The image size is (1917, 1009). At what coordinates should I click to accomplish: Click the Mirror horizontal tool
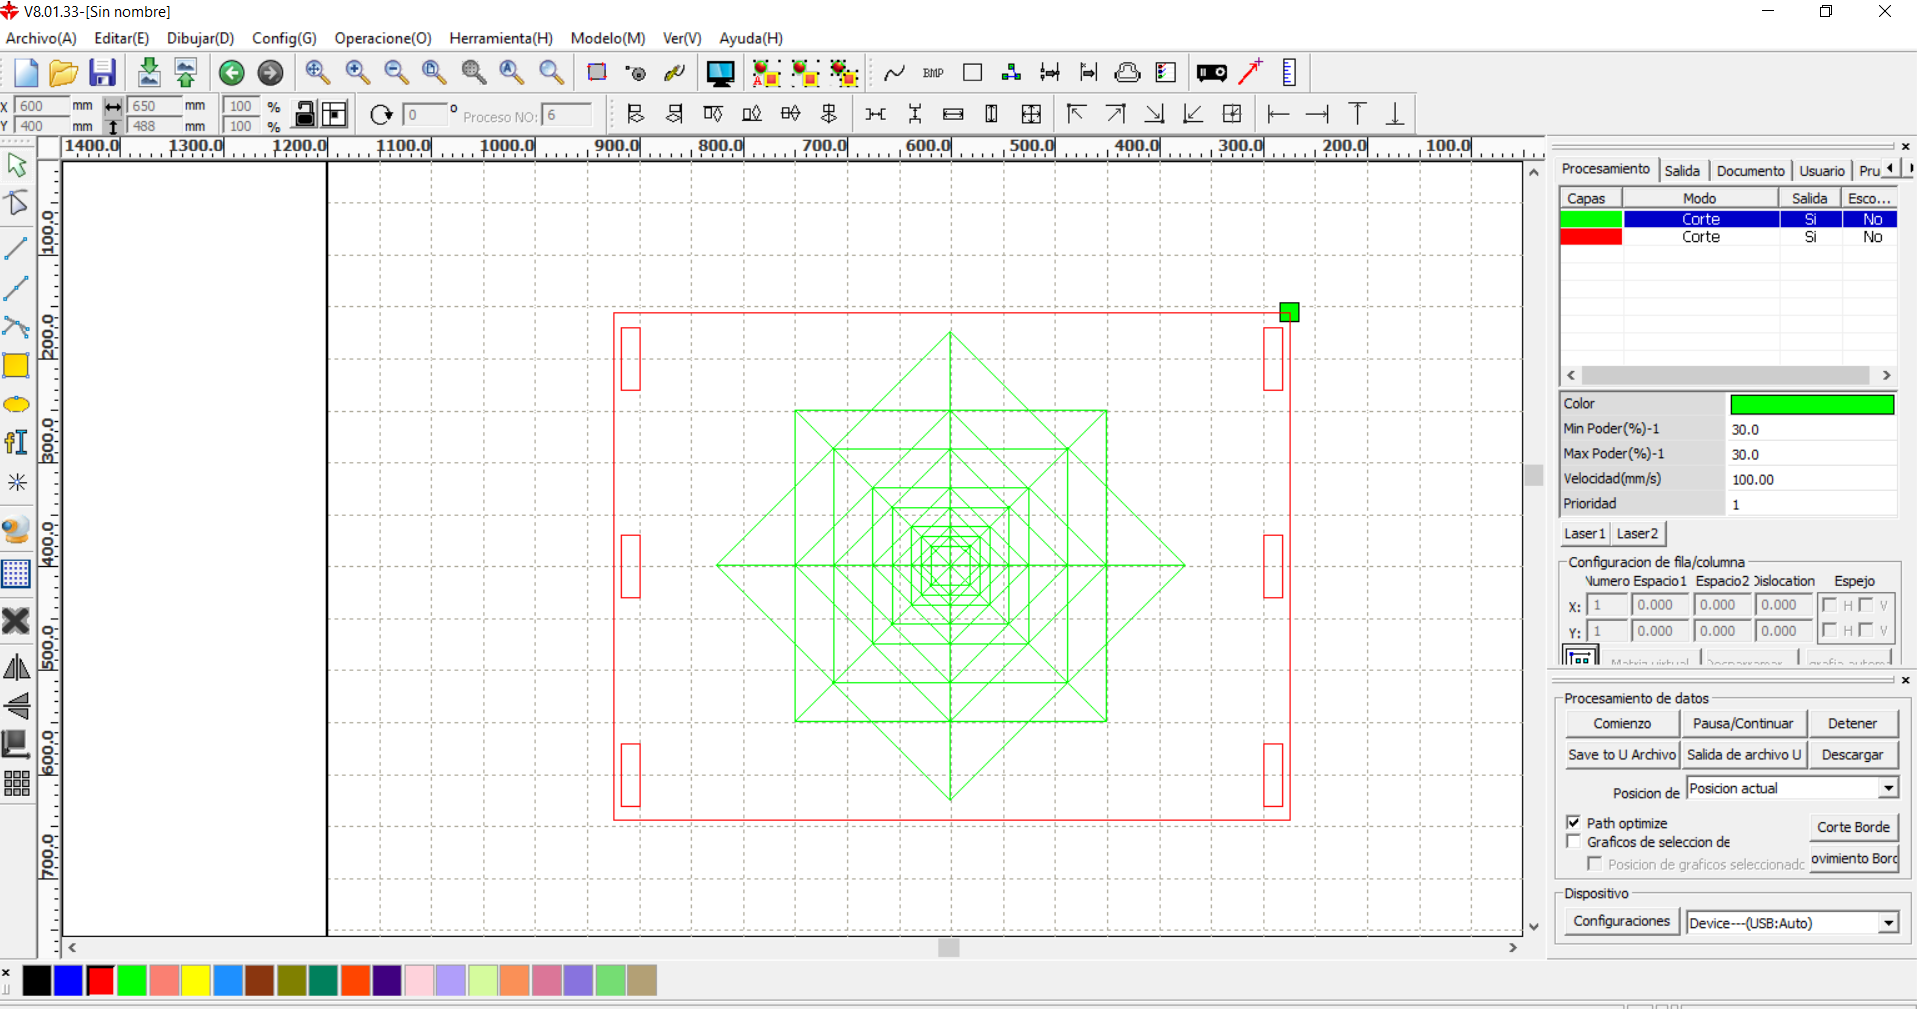click(17, 667)
